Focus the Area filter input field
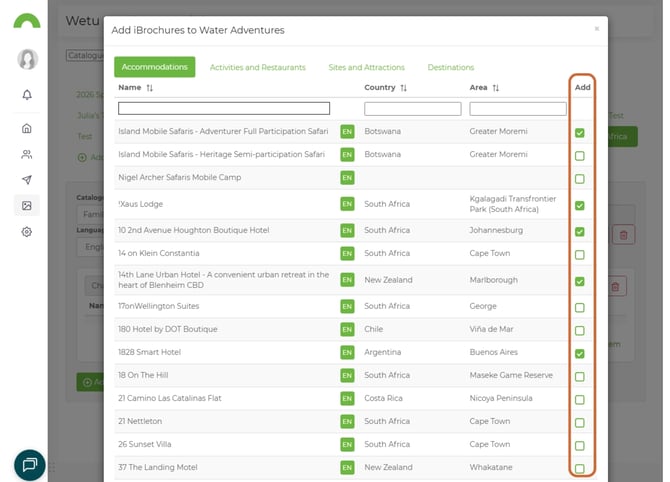The width and height of the screenshot is (670, 482). [x=518, y=109]
